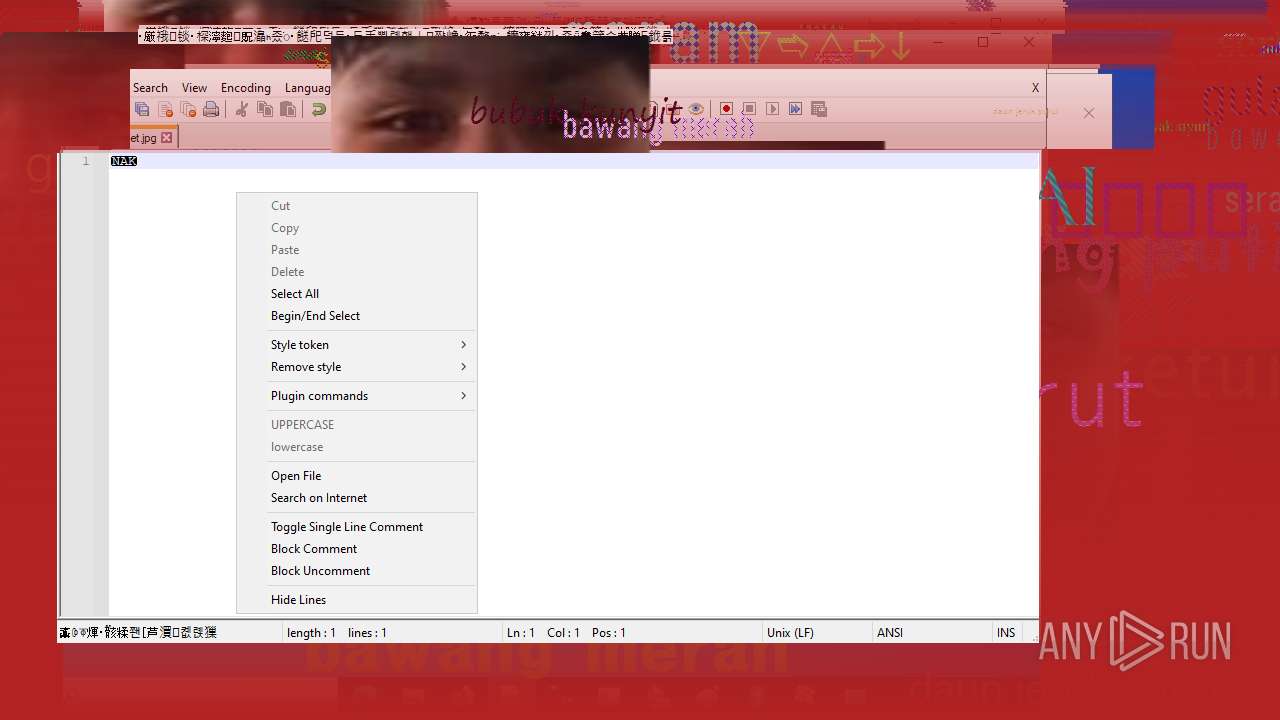Click 'length : 1' in status bar
The height and width of the screenshot is (720, 1280).
(311, 633)
